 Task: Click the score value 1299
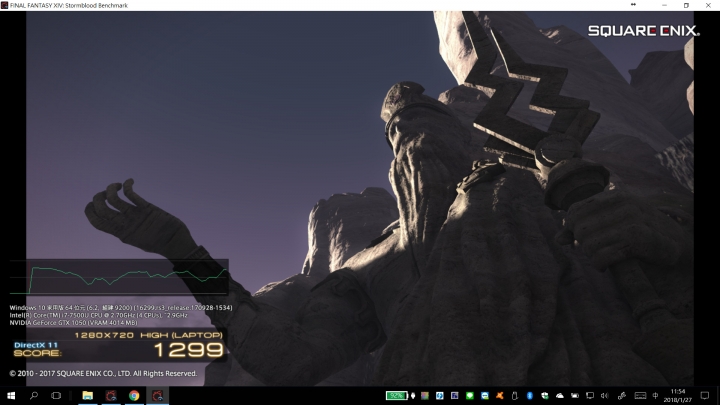[x=189, y=350]
